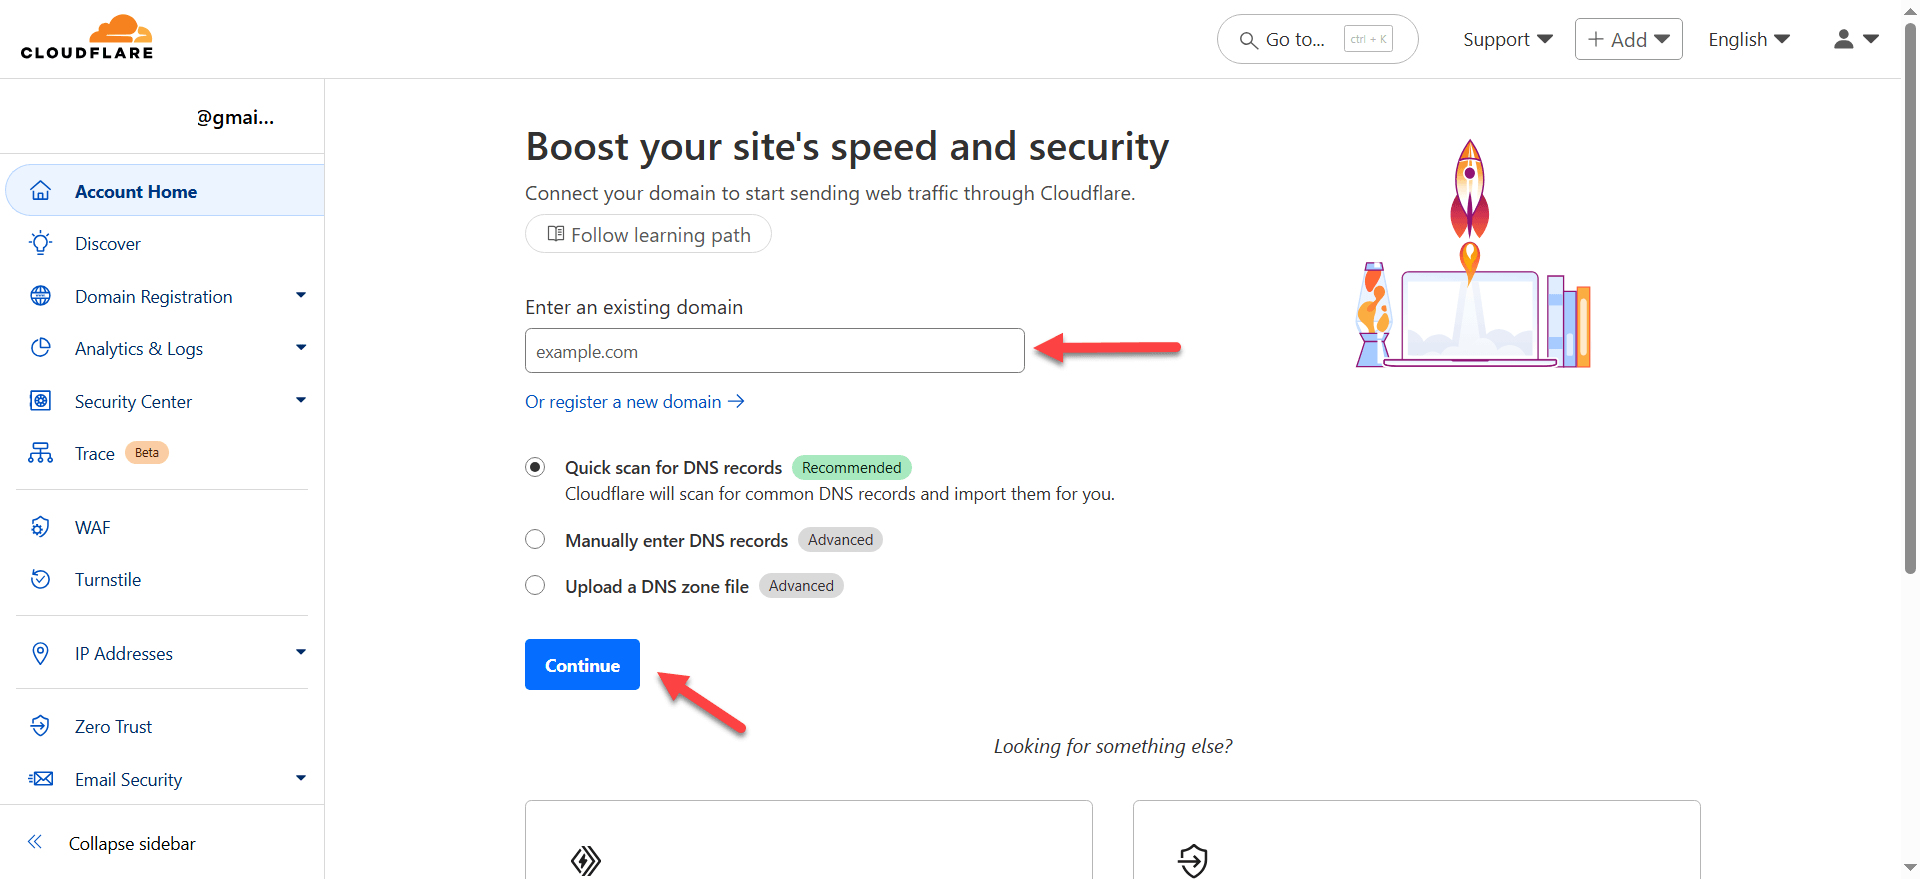Click the Beta badge next to Trace
This screenshot has height=879, width=1920.
coord(147,452)
